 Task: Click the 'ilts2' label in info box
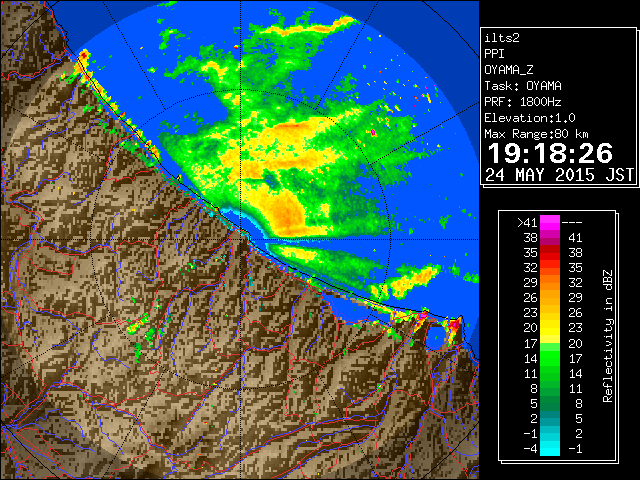click(x=502, y=38)
